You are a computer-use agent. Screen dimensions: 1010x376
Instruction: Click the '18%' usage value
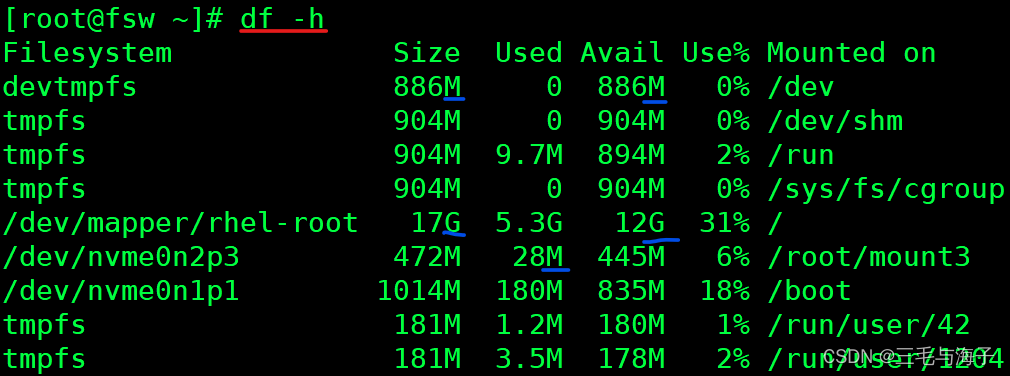click(724, 292)
